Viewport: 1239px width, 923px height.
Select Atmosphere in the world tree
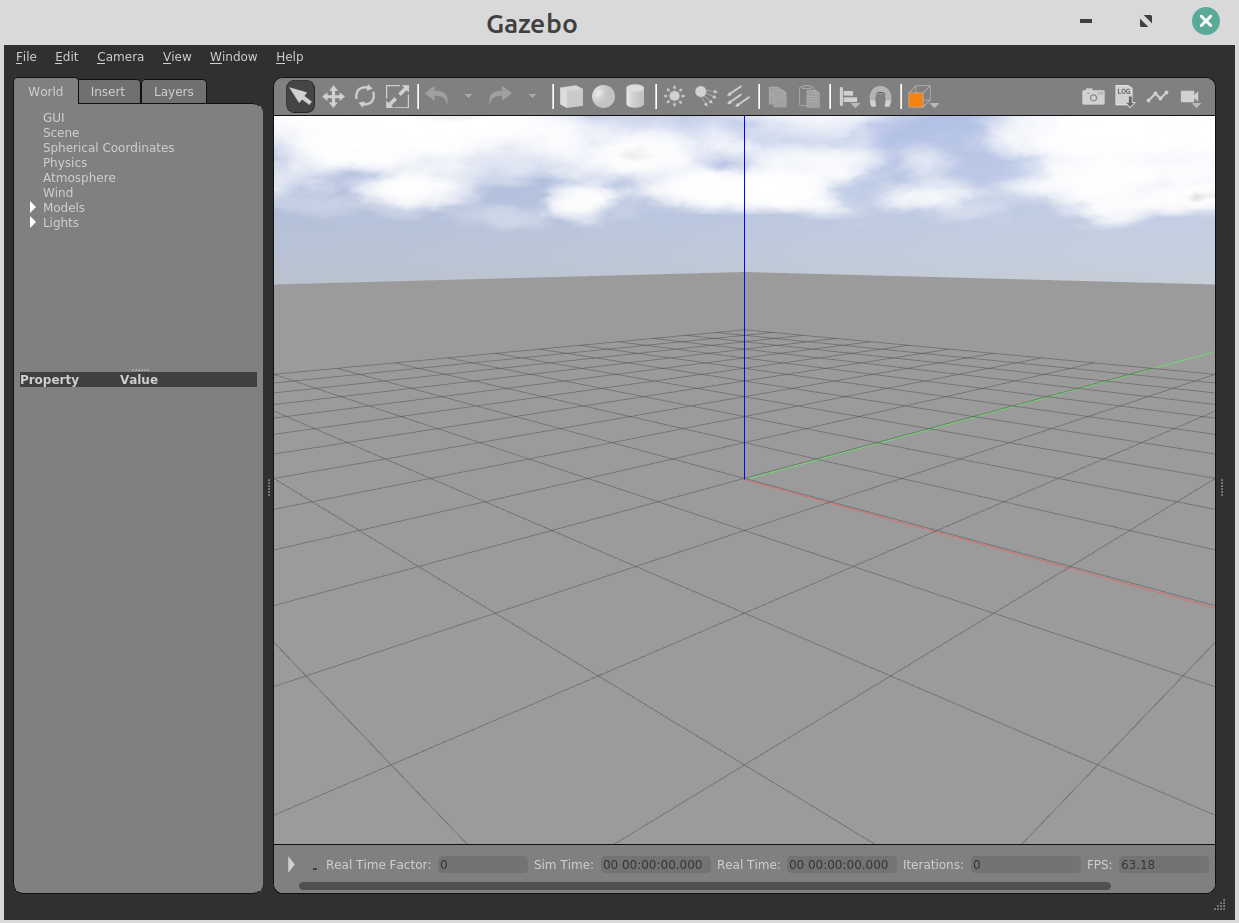coord(79,177)
